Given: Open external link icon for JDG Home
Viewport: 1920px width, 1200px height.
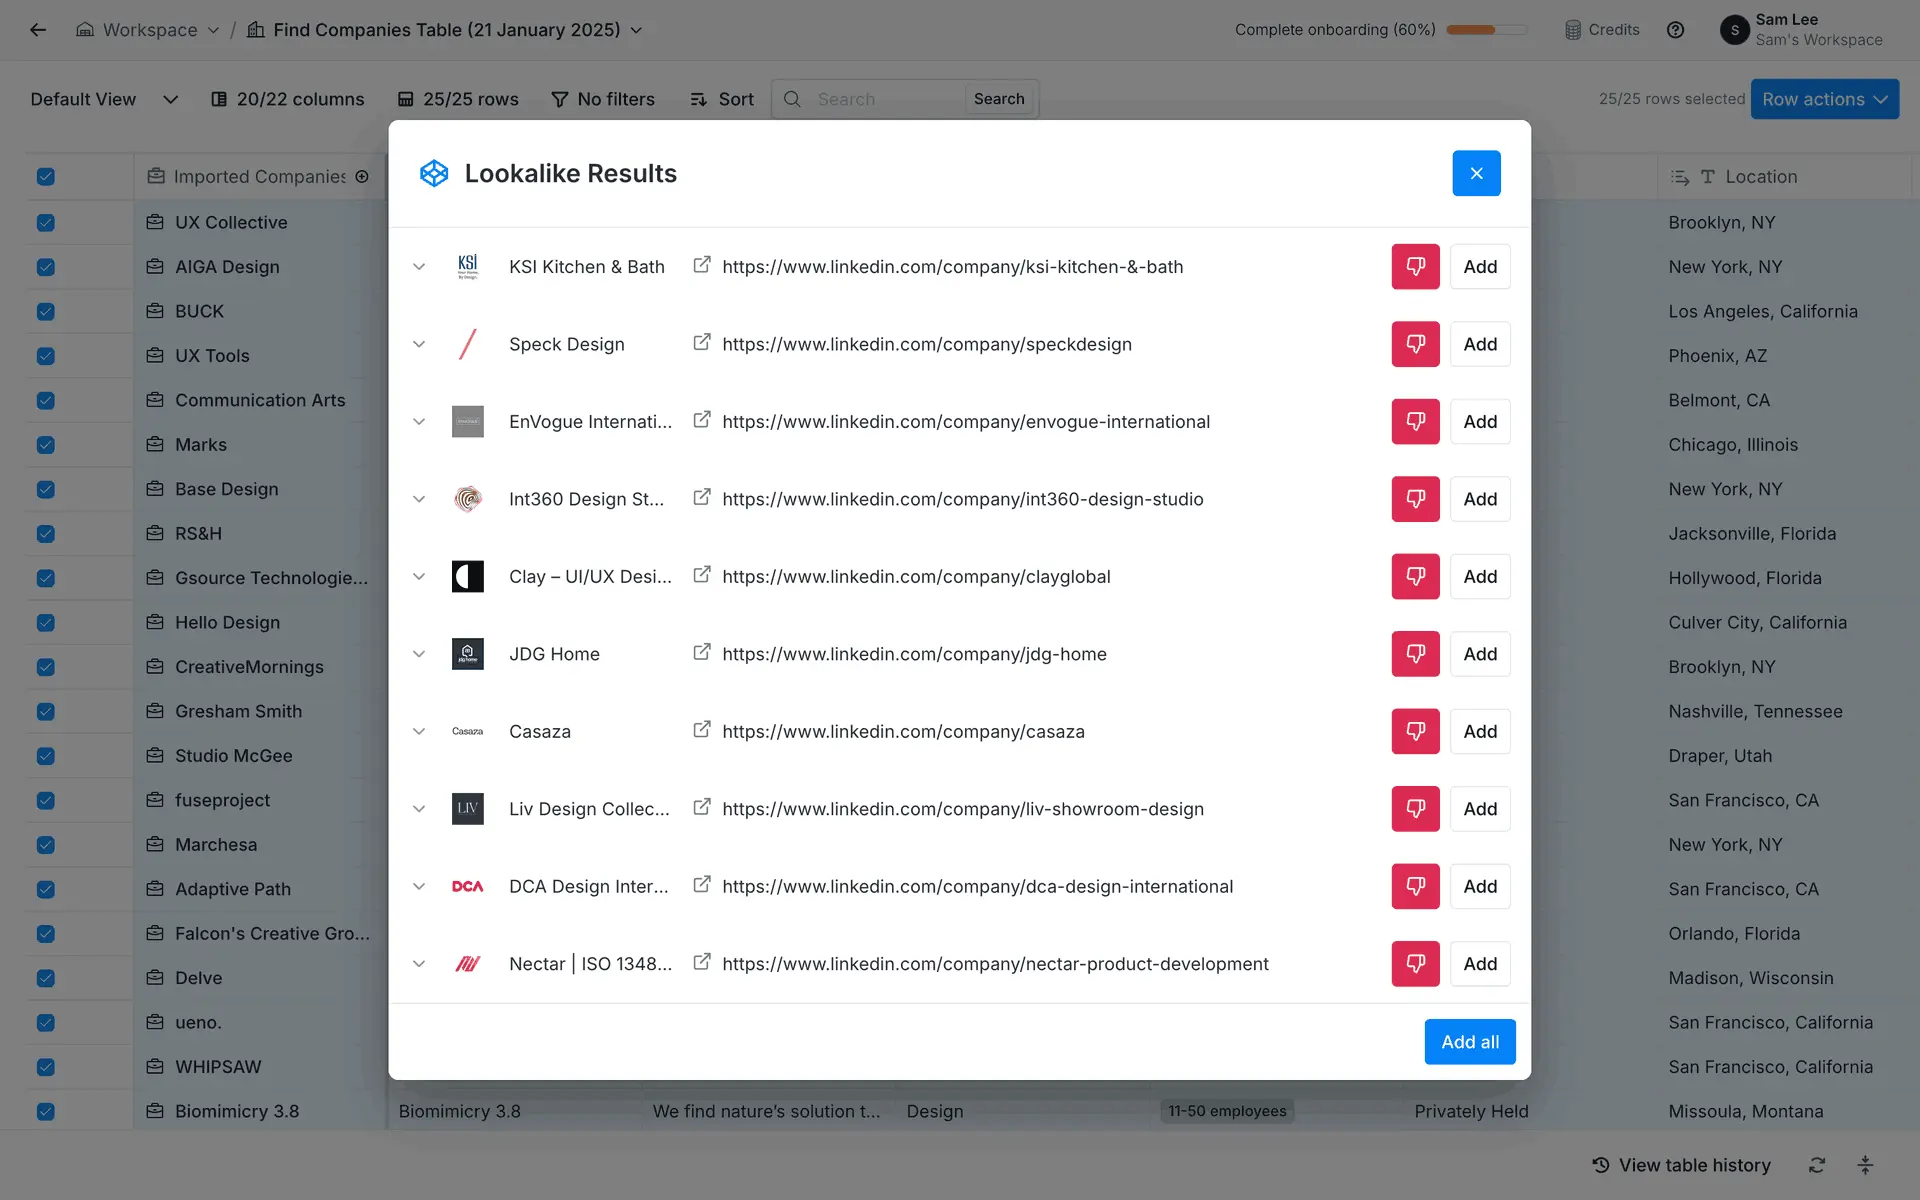Looking at the screenshot, I should (702, 653).
